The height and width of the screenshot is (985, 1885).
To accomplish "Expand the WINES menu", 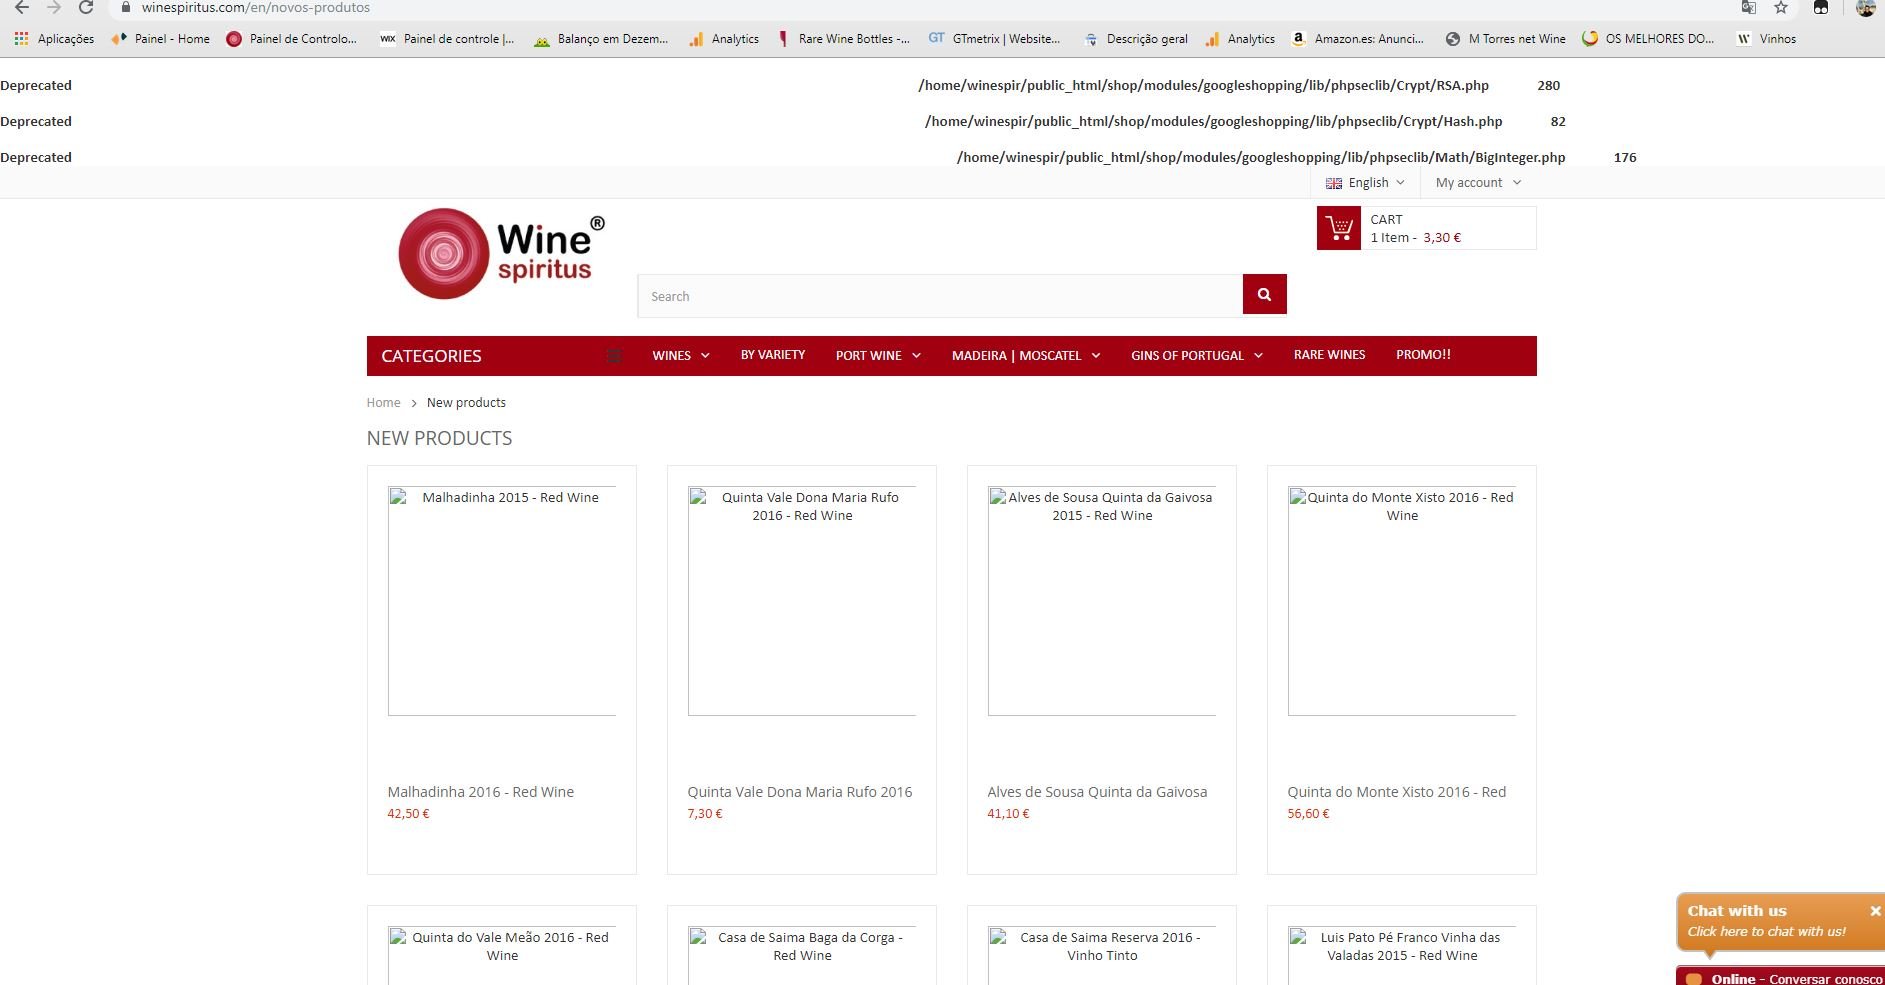I will click(681, 356).
